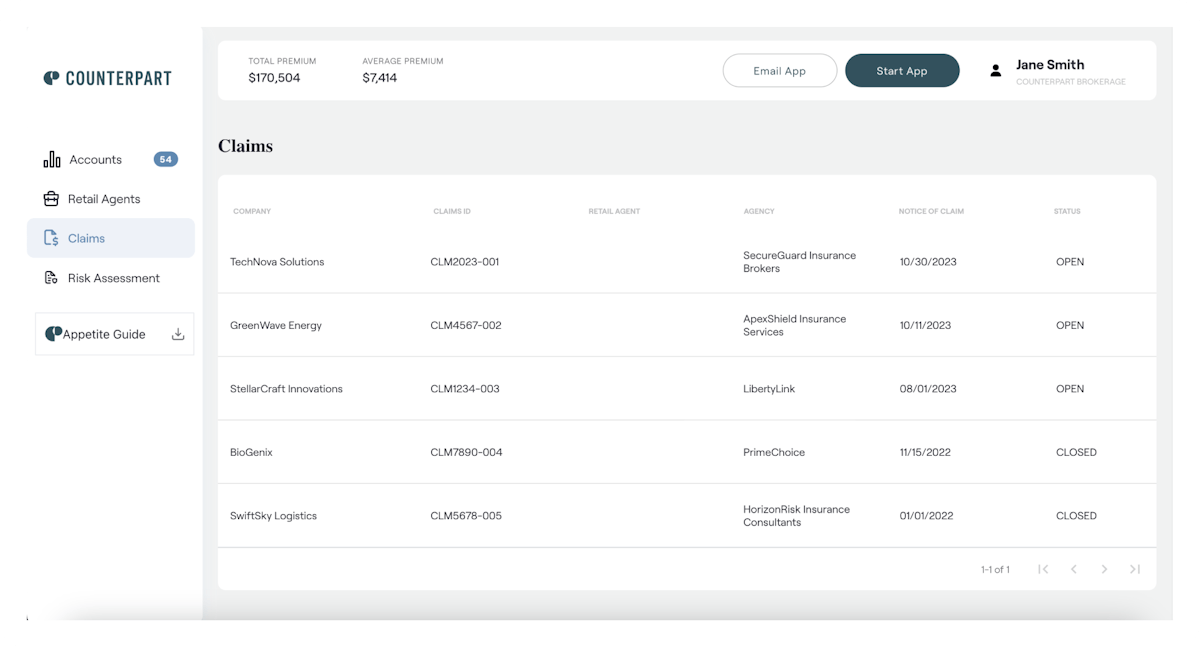Viewport: 1200px width, 647px height.
Task: Go to the next claims page
Action: click(x=1104, y=569)
